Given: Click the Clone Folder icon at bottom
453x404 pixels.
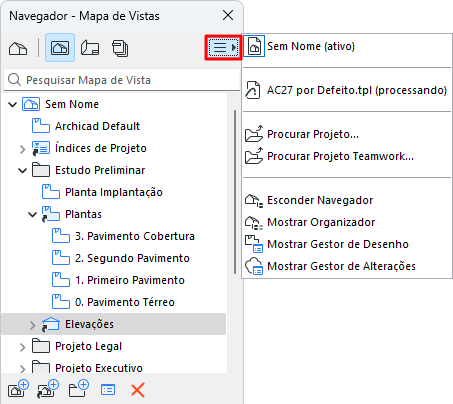Looking at the screenshot, I should click(48, 389).
